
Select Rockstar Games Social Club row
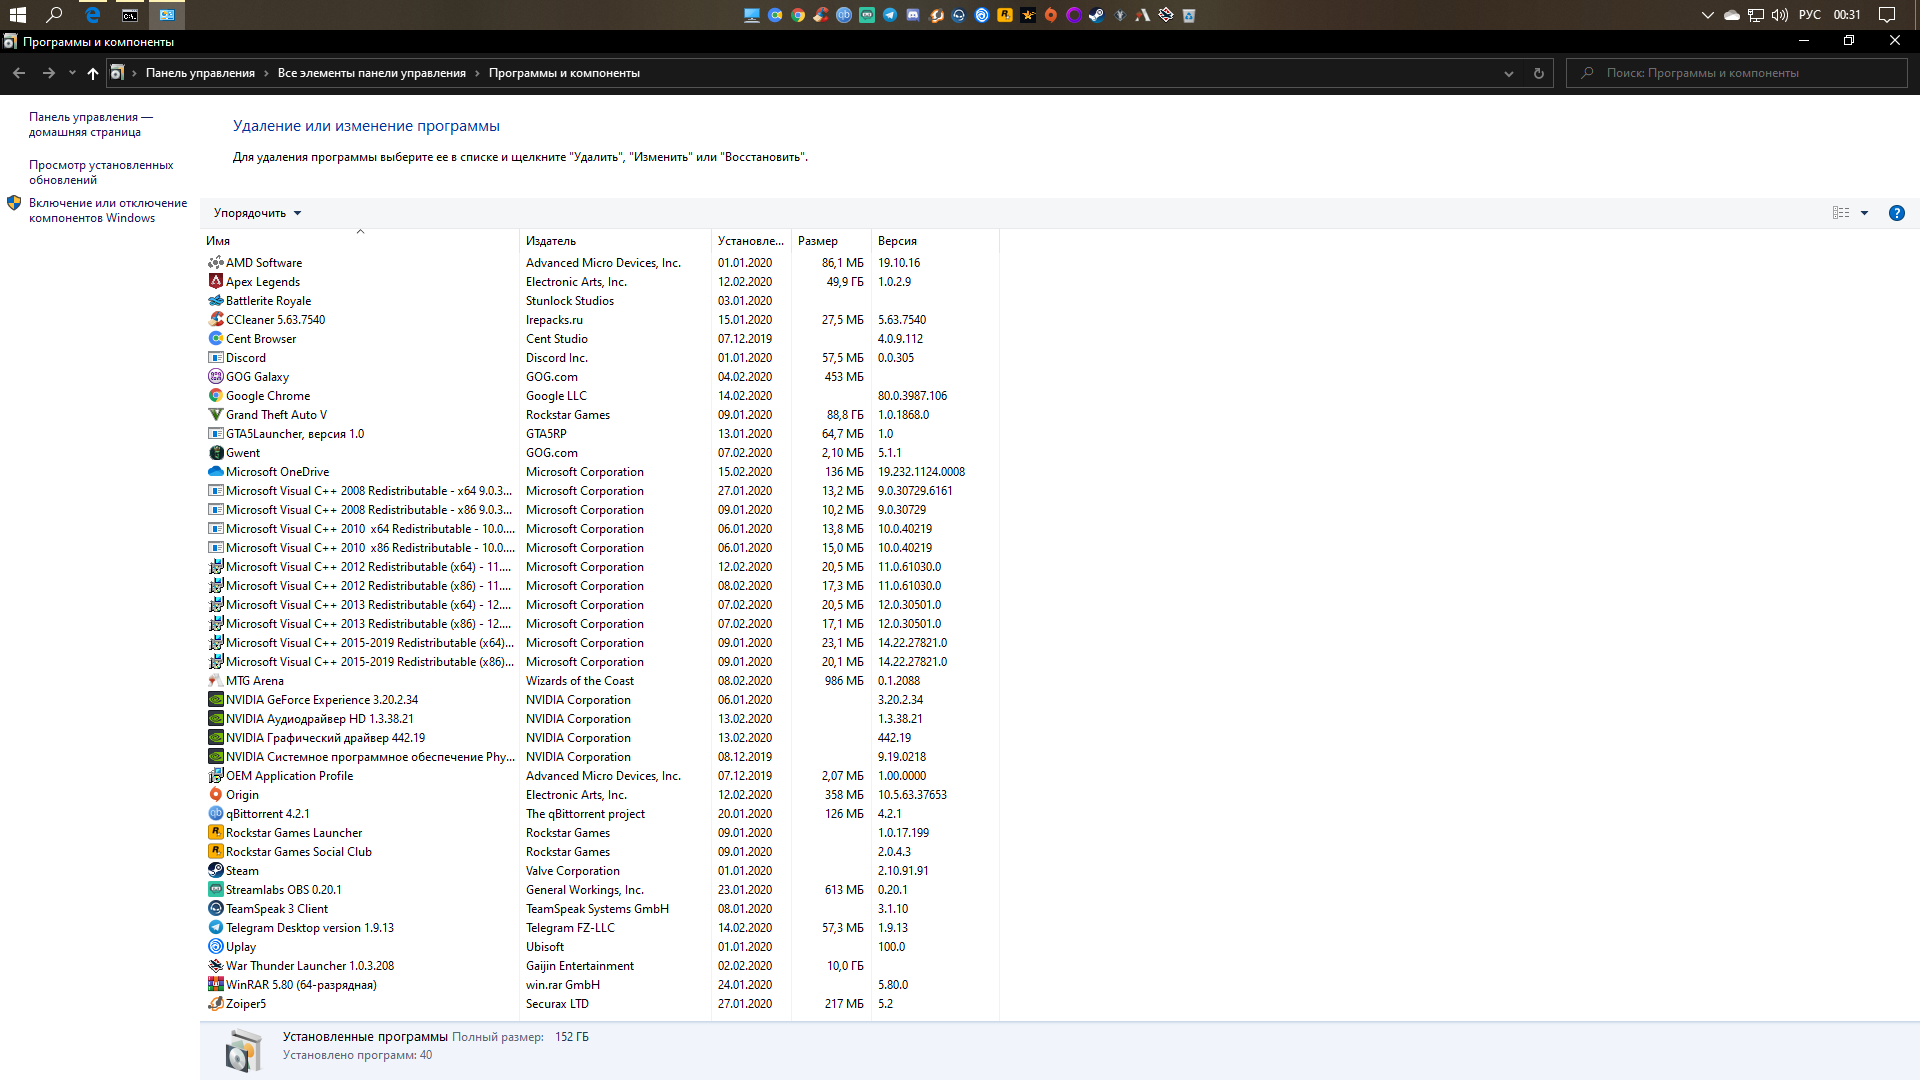pos(600,852)
